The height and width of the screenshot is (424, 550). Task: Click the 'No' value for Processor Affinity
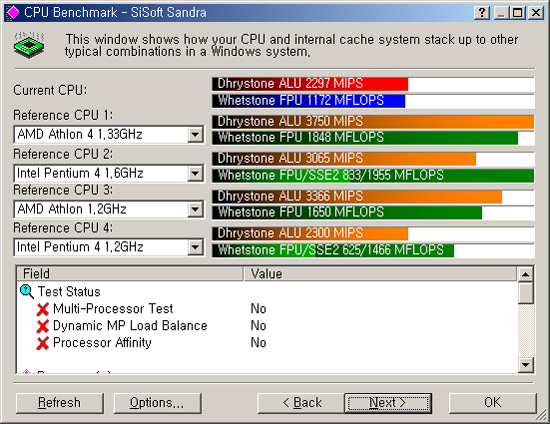tap(259, 343)
